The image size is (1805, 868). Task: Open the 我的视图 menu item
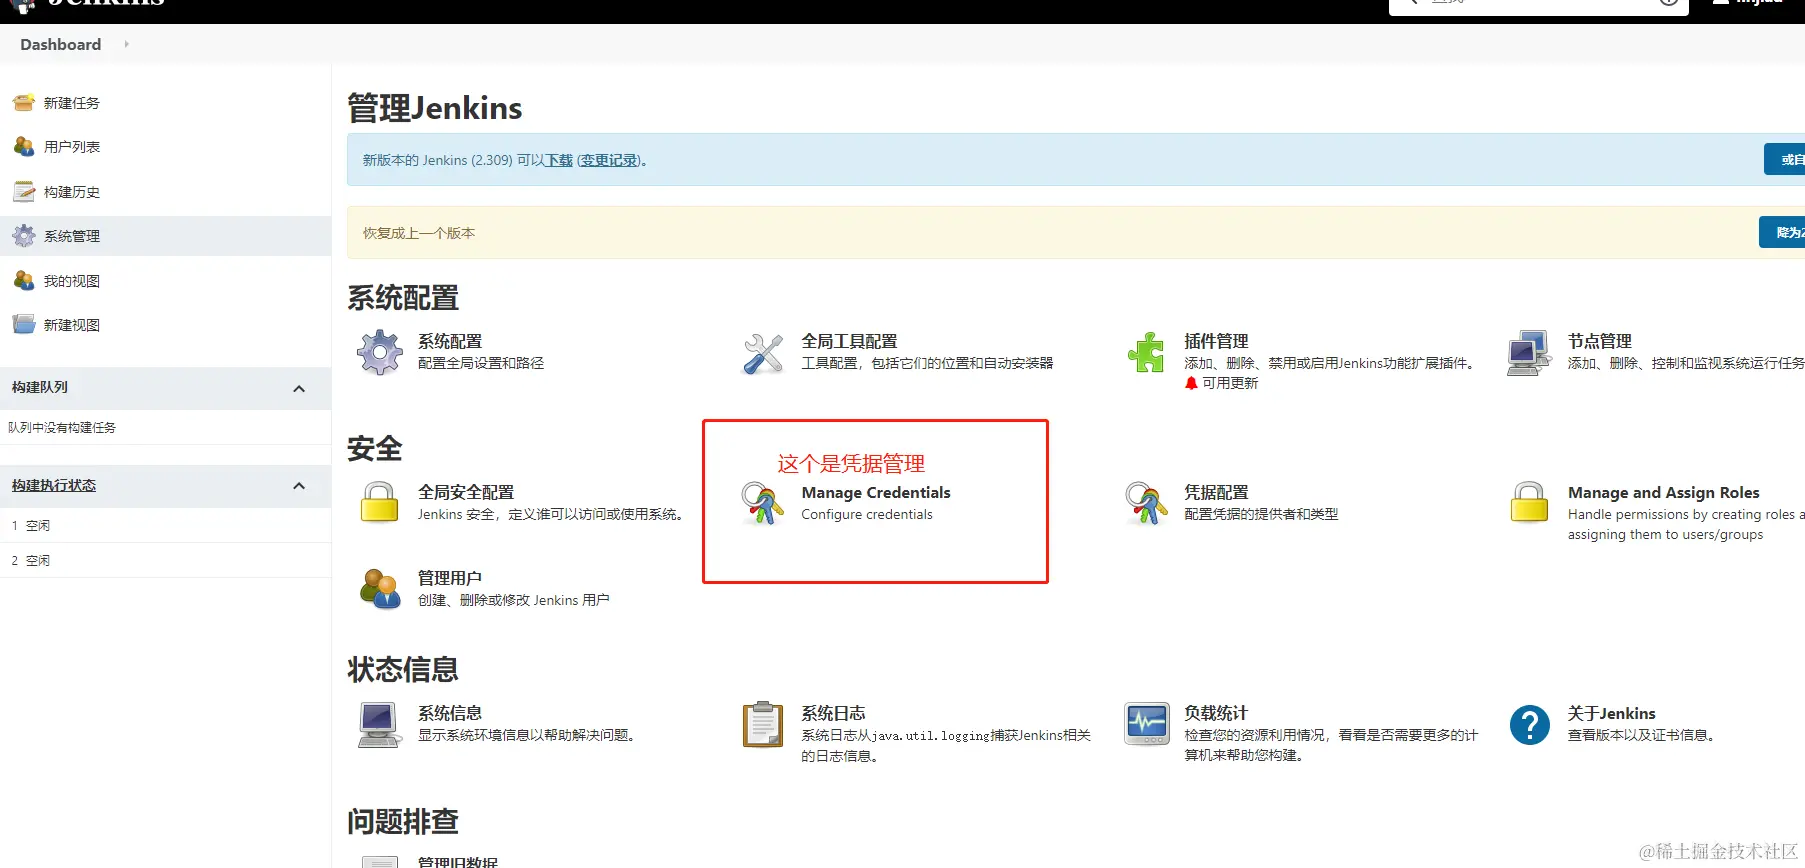coord(72,281)
